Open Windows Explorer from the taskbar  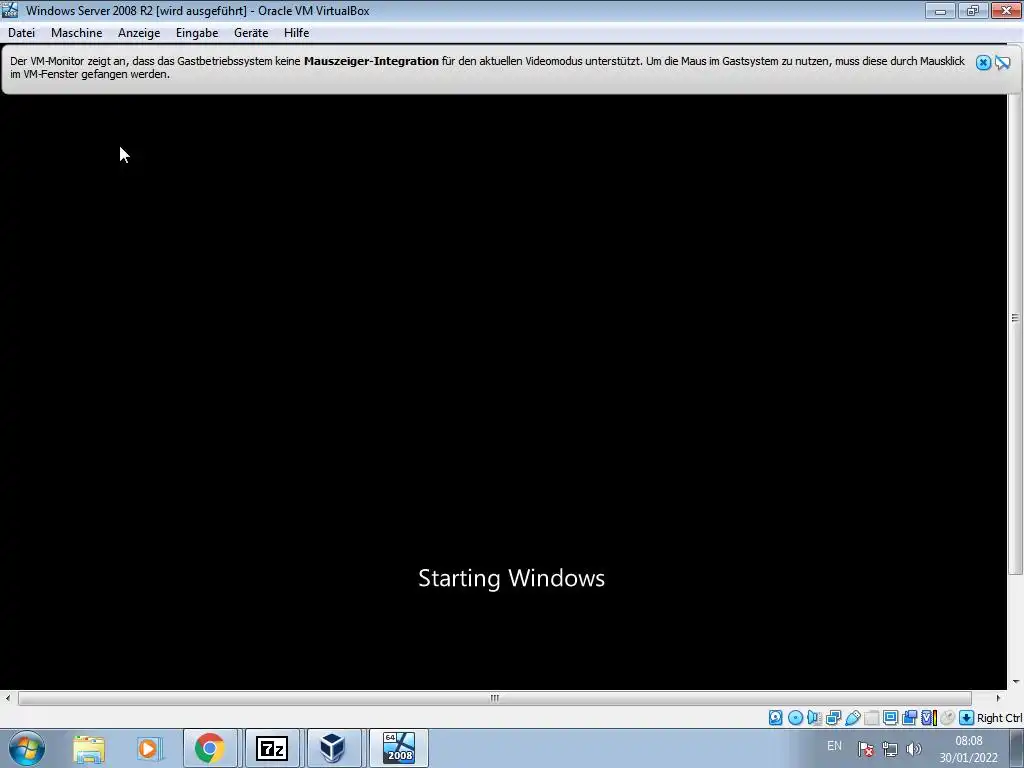click(x=89, y=748)
